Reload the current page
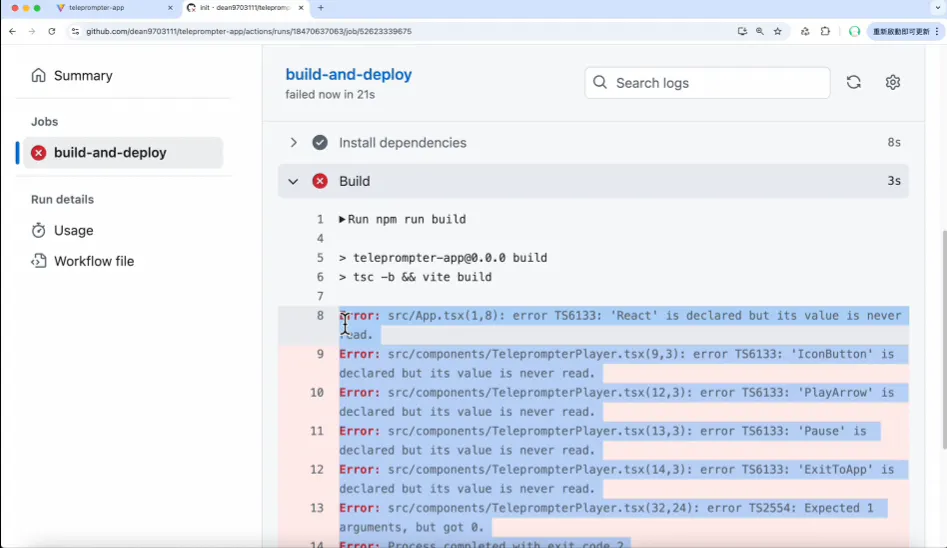 [52, 31]
